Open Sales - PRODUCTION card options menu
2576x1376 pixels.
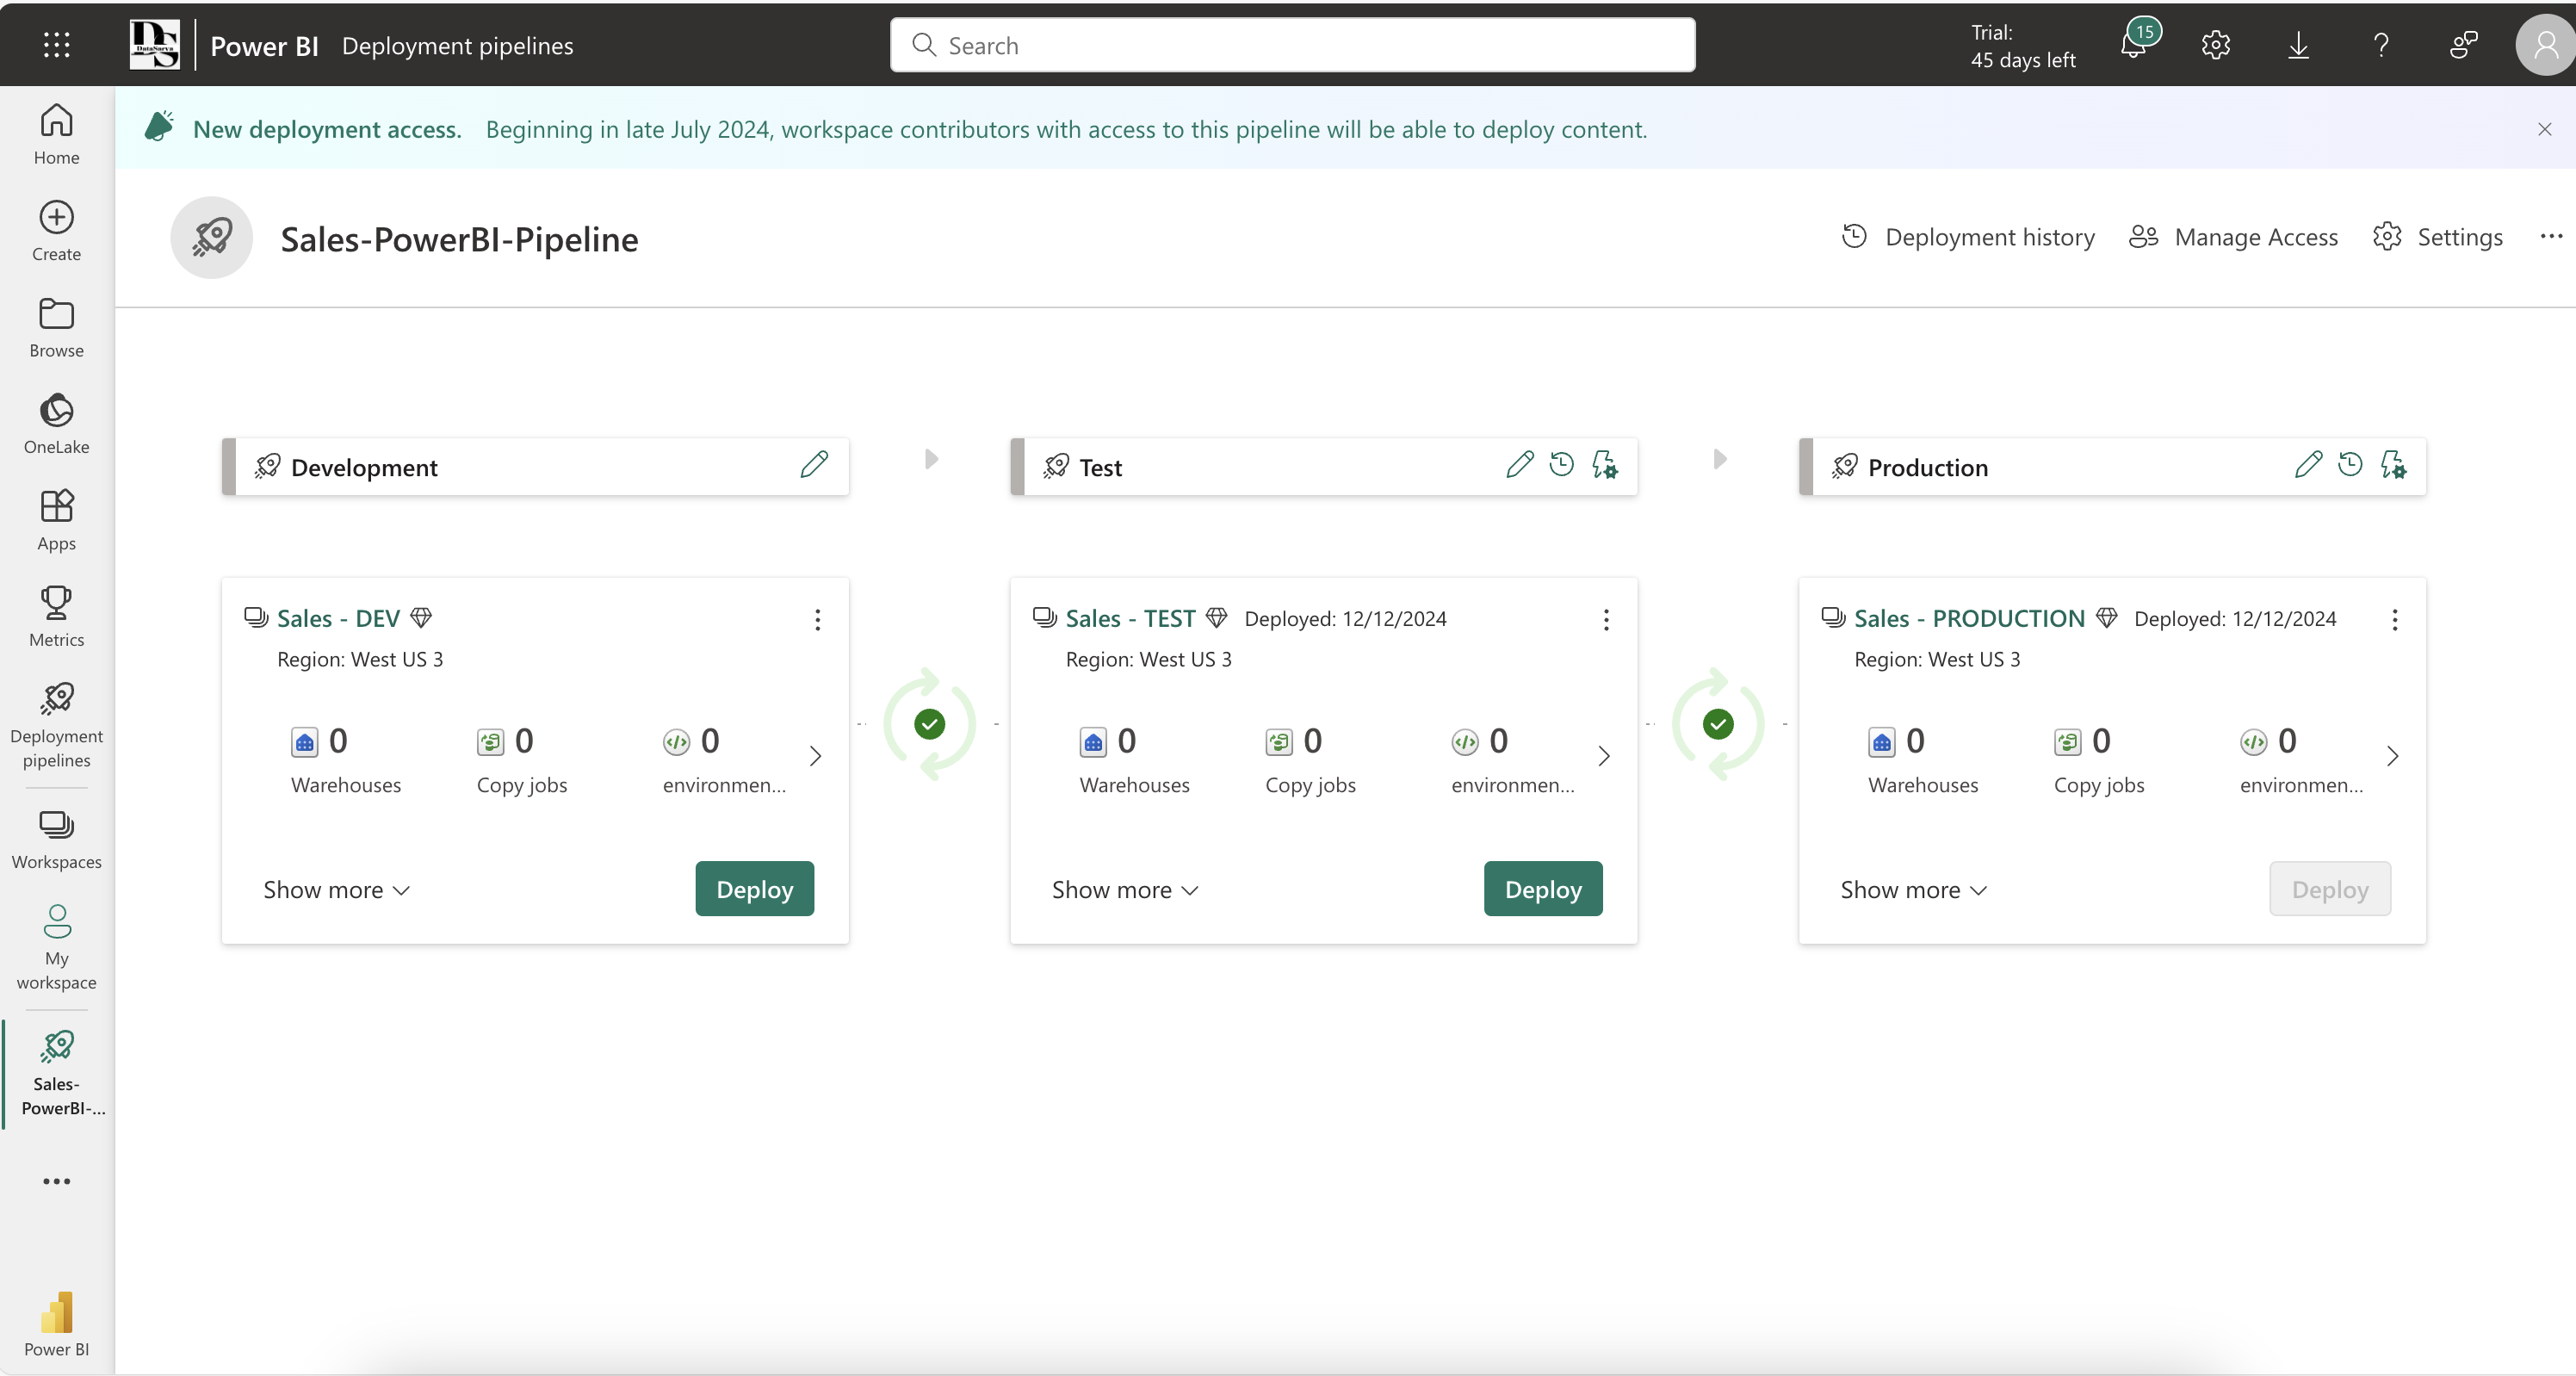pos(2394,619)
